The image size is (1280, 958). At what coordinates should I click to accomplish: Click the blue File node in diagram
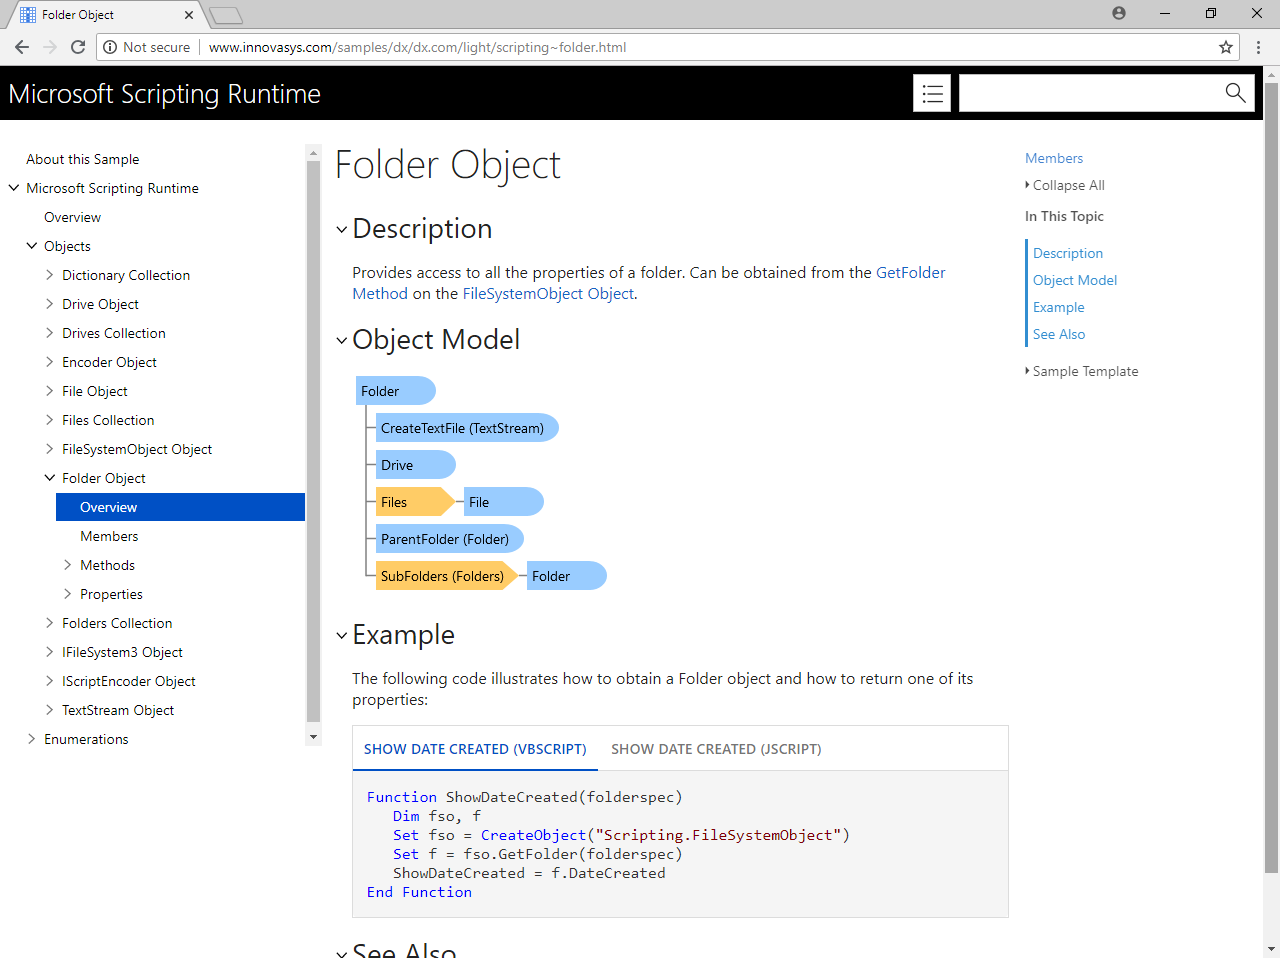[504, 502]
